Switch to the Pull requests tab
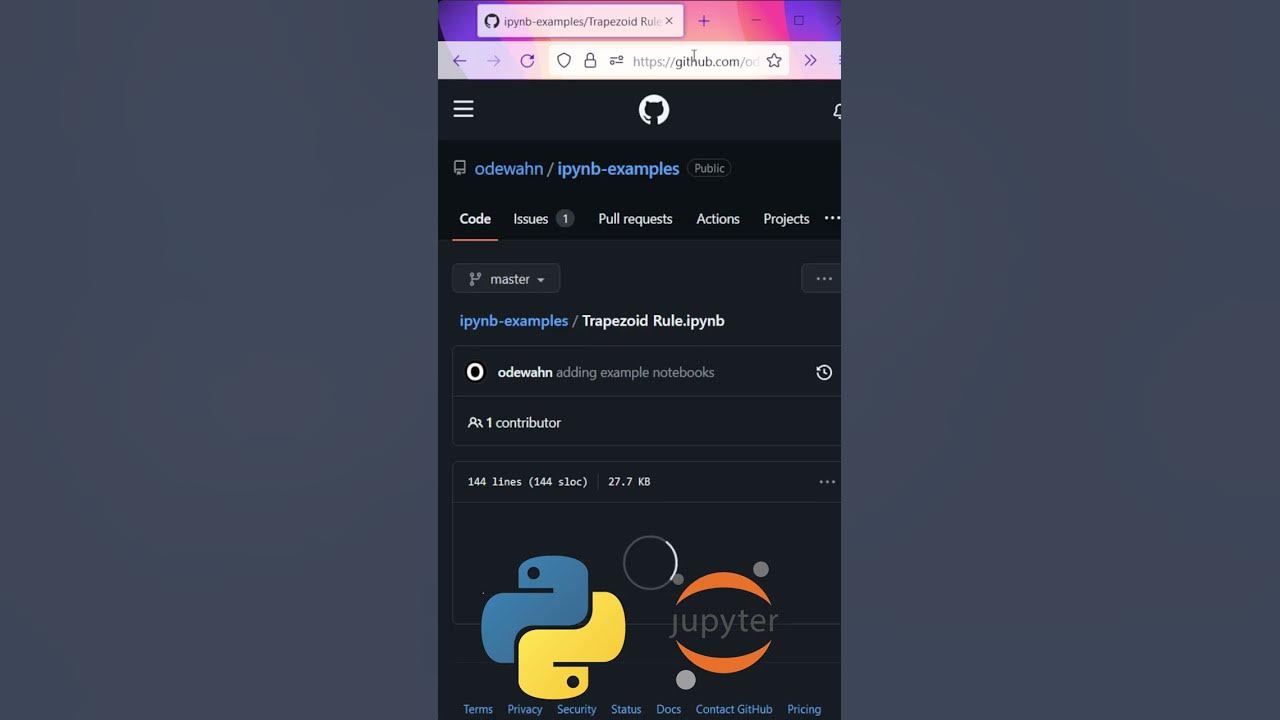The image size is (1280, 720). (x=635, y=219)
